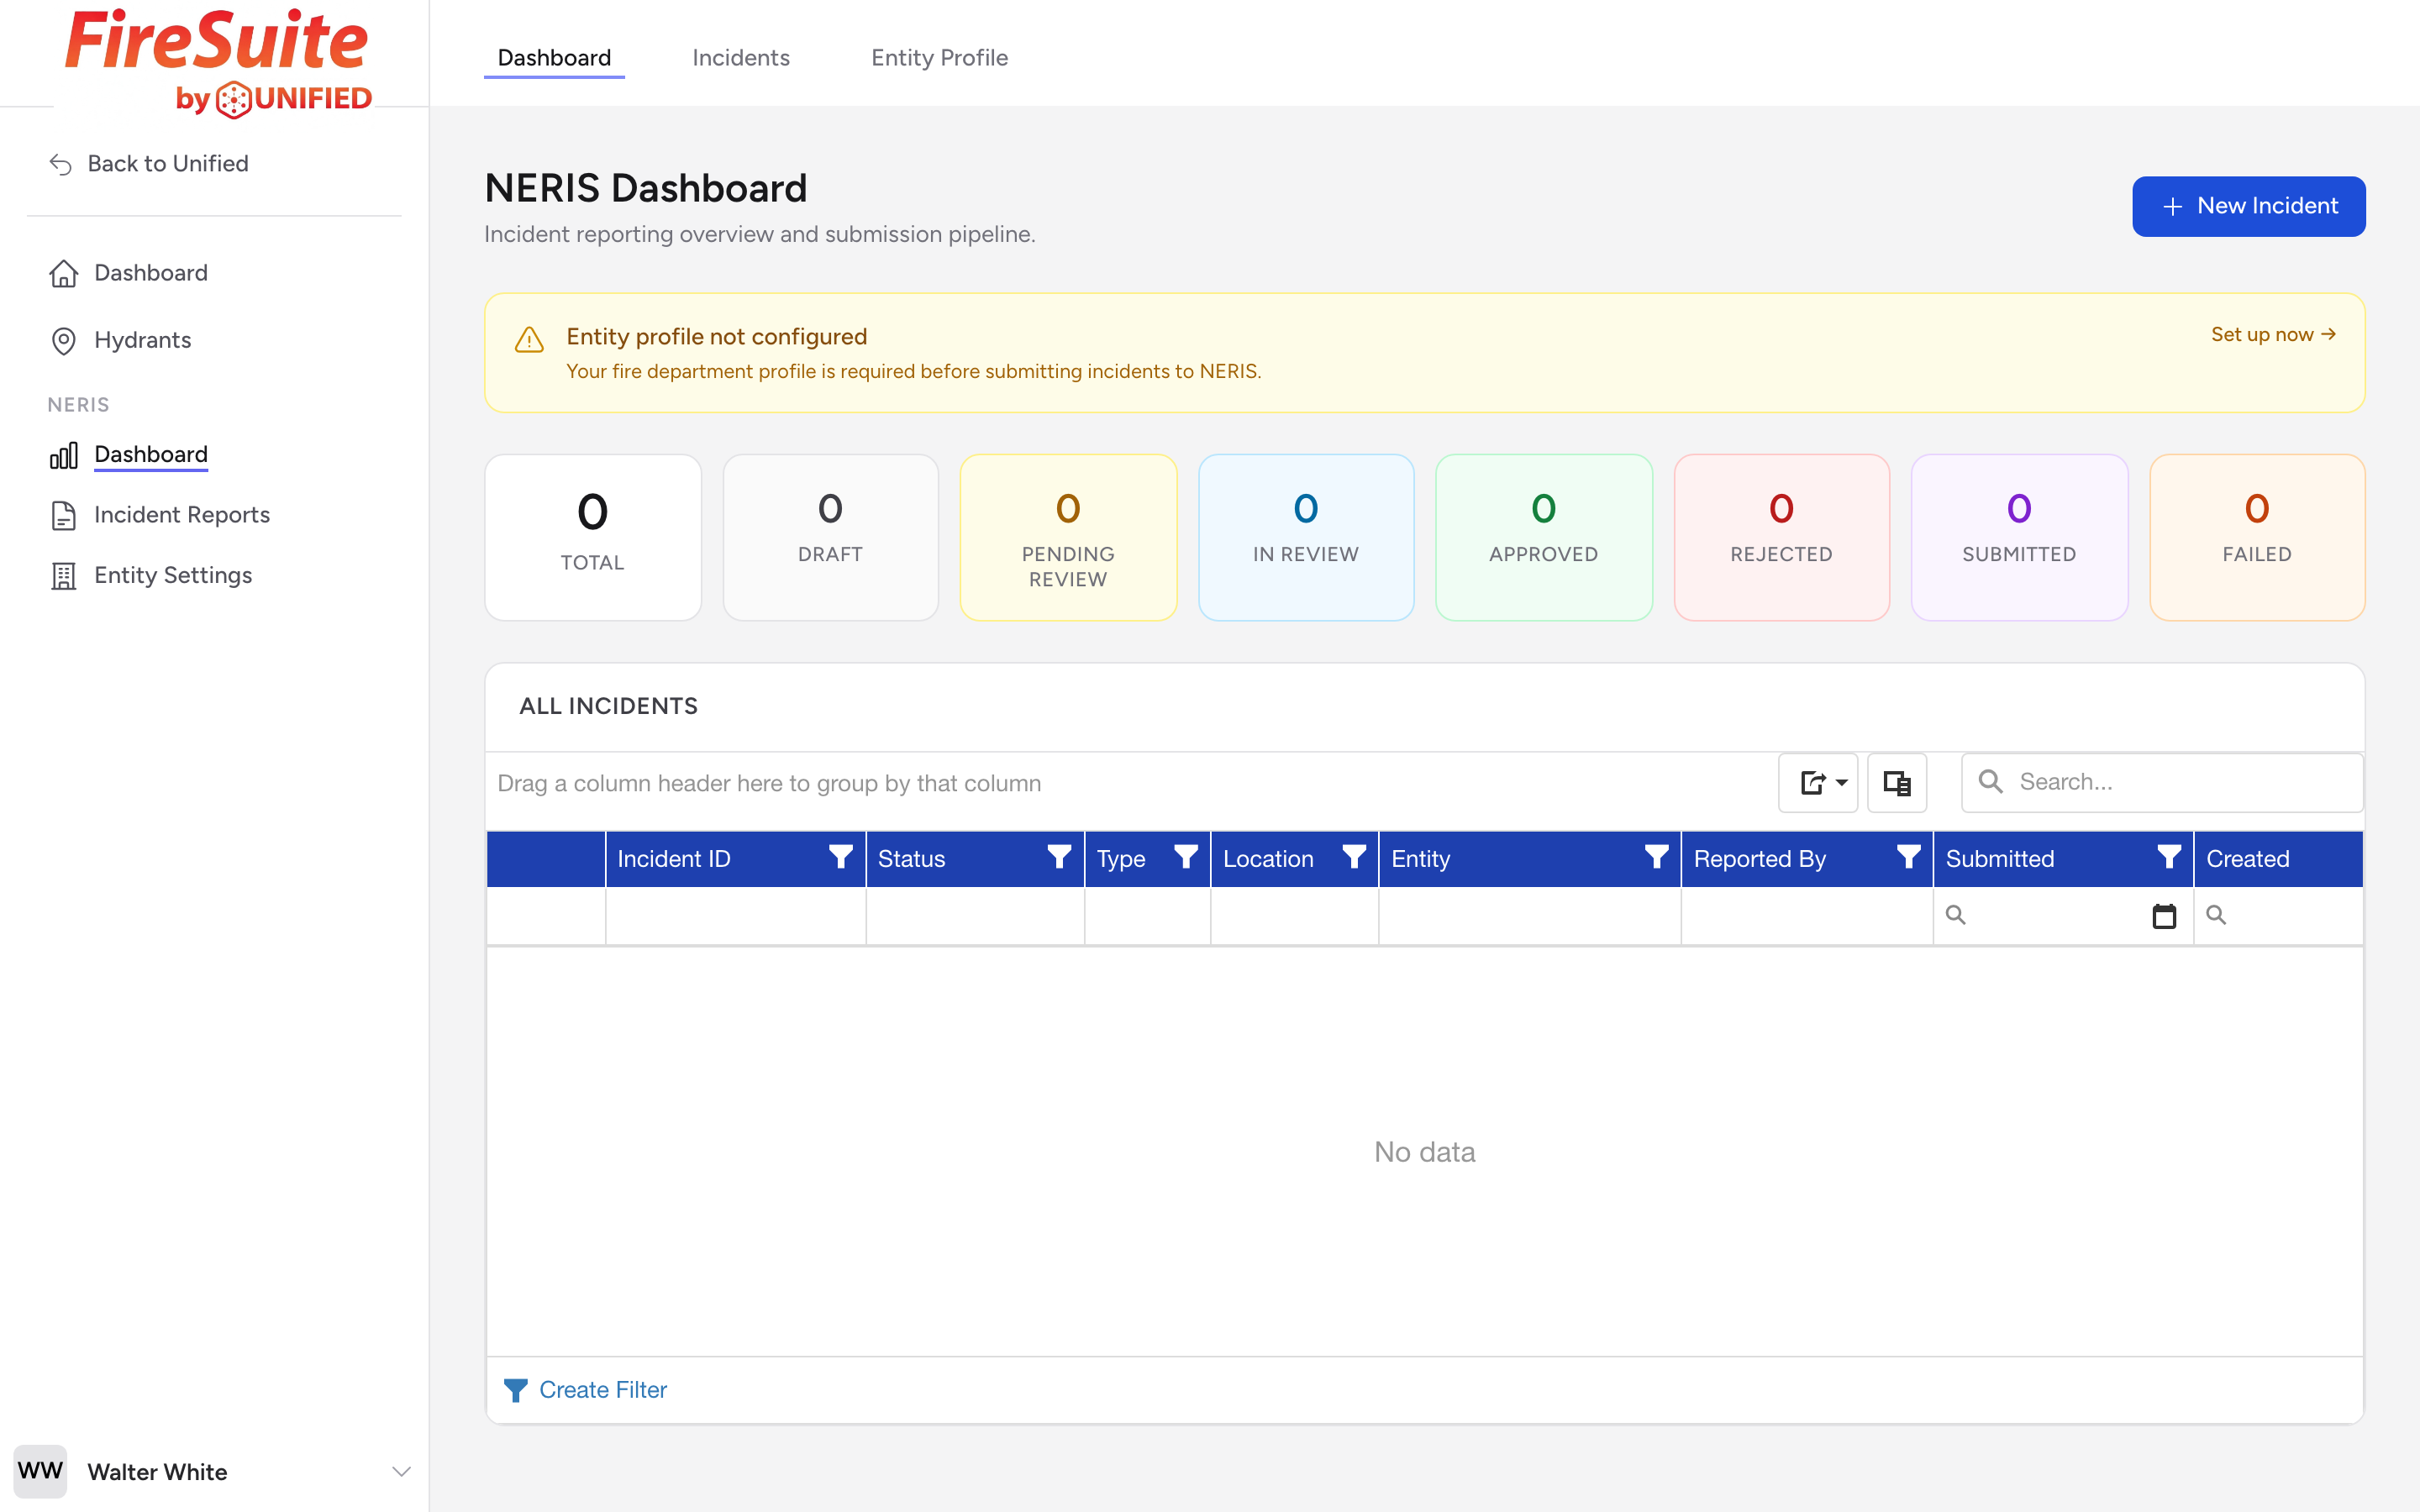Viewport: 2420px width, 1512px height.
Task: Select the Submitted status card
Action: click(x=2019, y=537)
